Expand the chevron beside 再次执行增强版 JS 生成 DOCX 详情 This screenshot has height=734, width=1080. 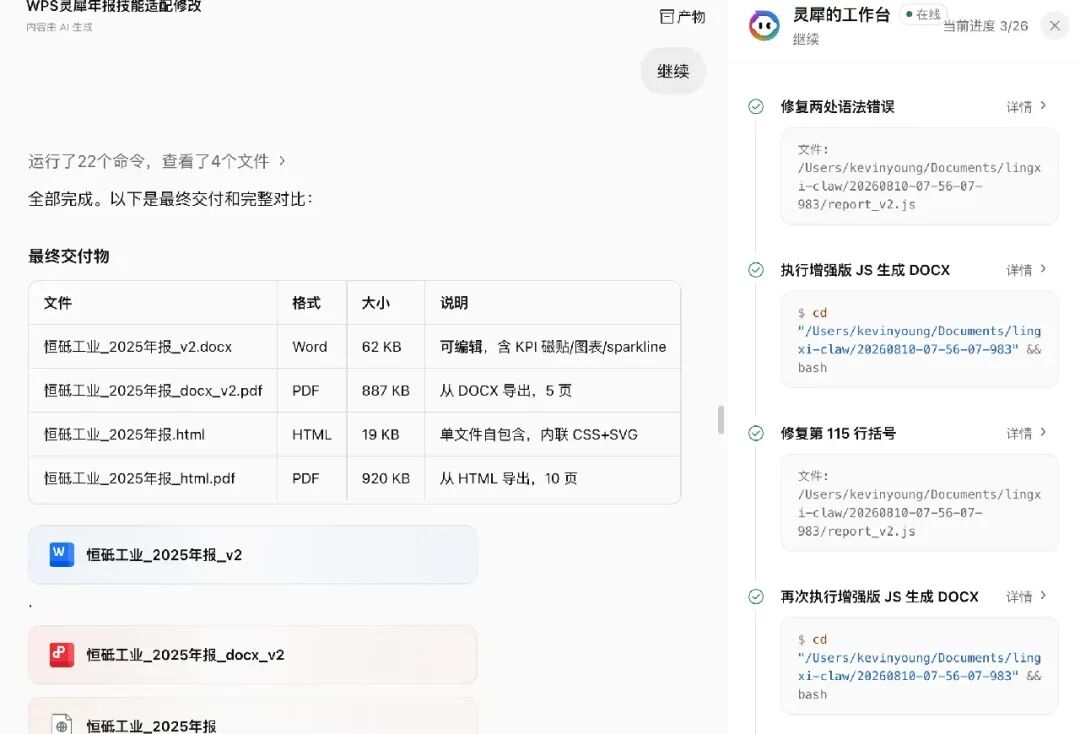click(x=1043, y=595)
